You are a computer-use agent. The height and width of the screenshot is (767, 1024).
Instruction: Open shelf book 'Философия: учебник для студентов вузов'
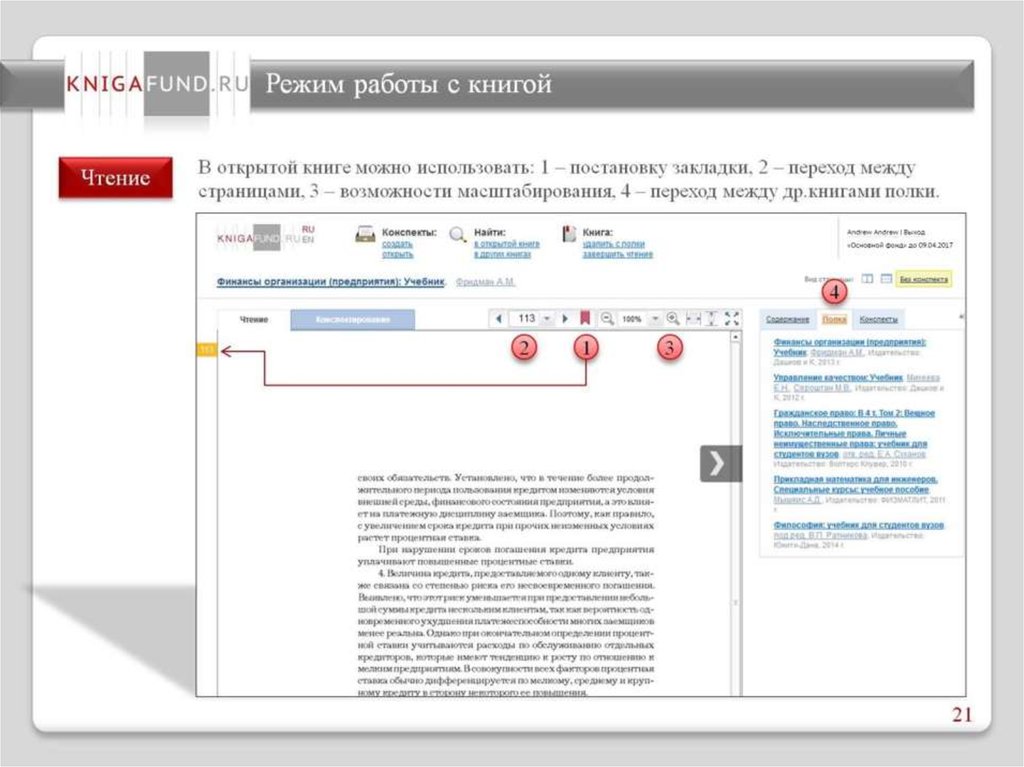coord(858,525)
